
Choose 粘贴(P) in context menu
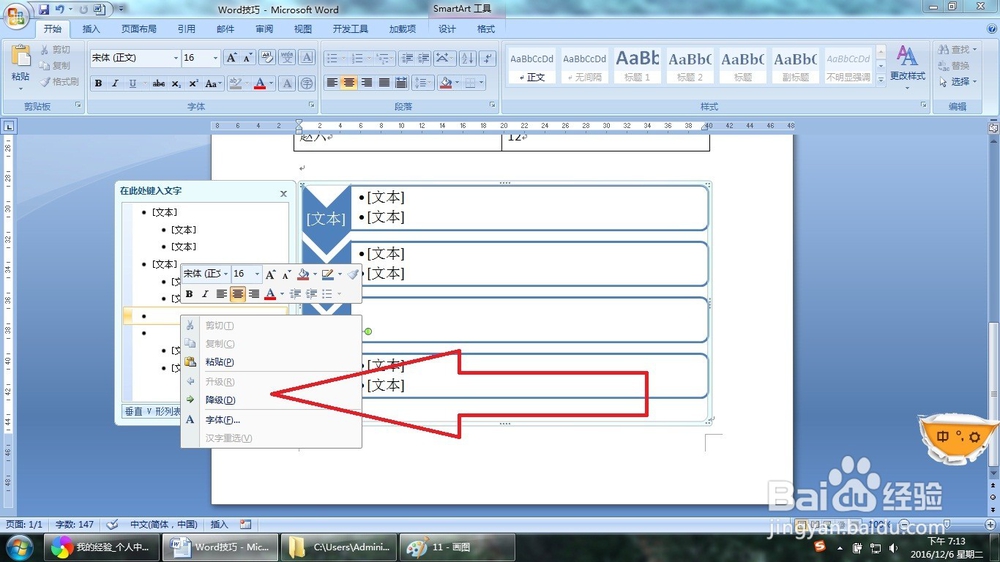(272, 362)
